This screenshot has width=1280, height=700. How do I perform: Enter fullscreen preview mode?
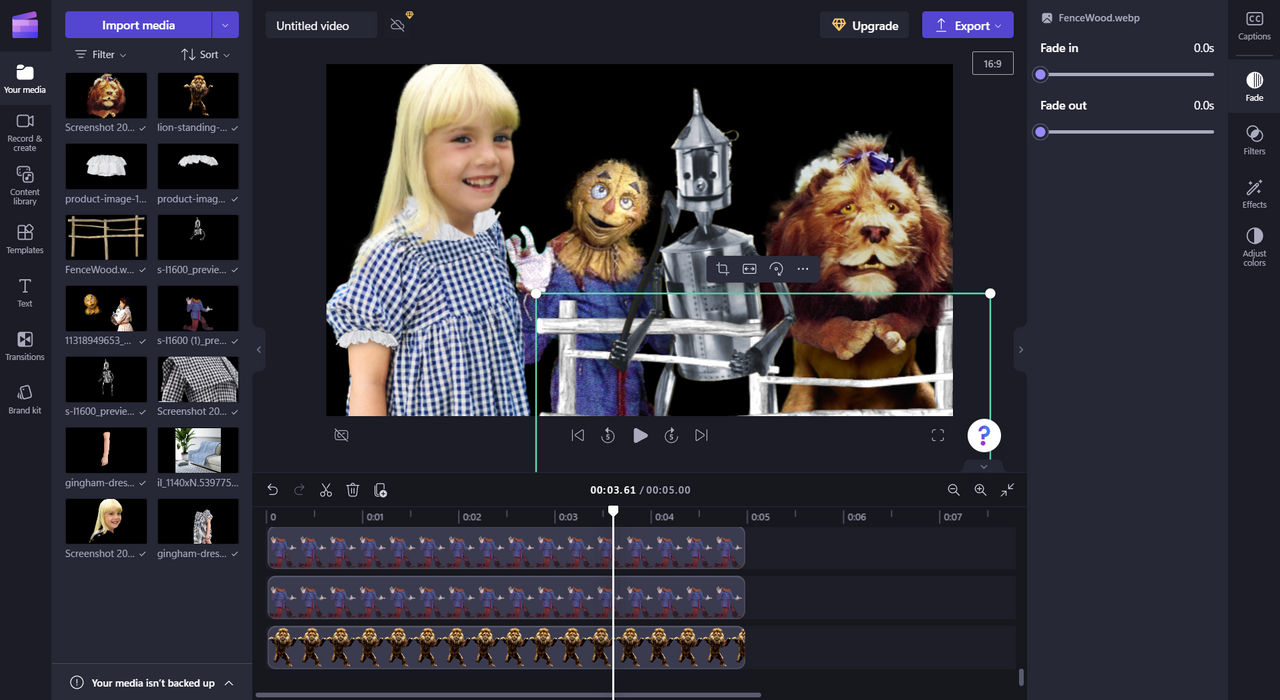[937, 435]
